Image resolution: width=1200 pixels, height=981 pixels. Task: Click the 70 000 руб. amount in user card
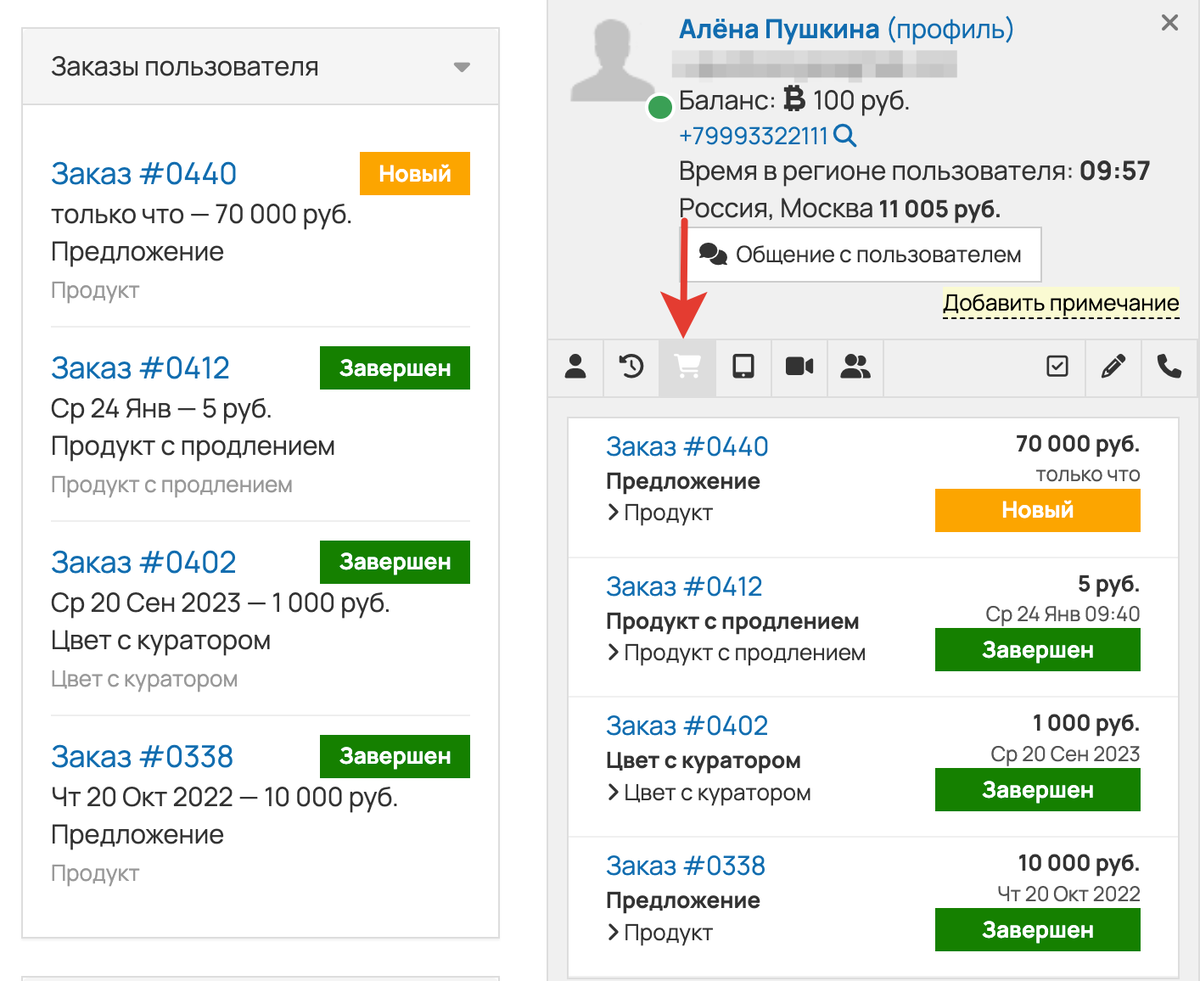[x=1078, y=444]
